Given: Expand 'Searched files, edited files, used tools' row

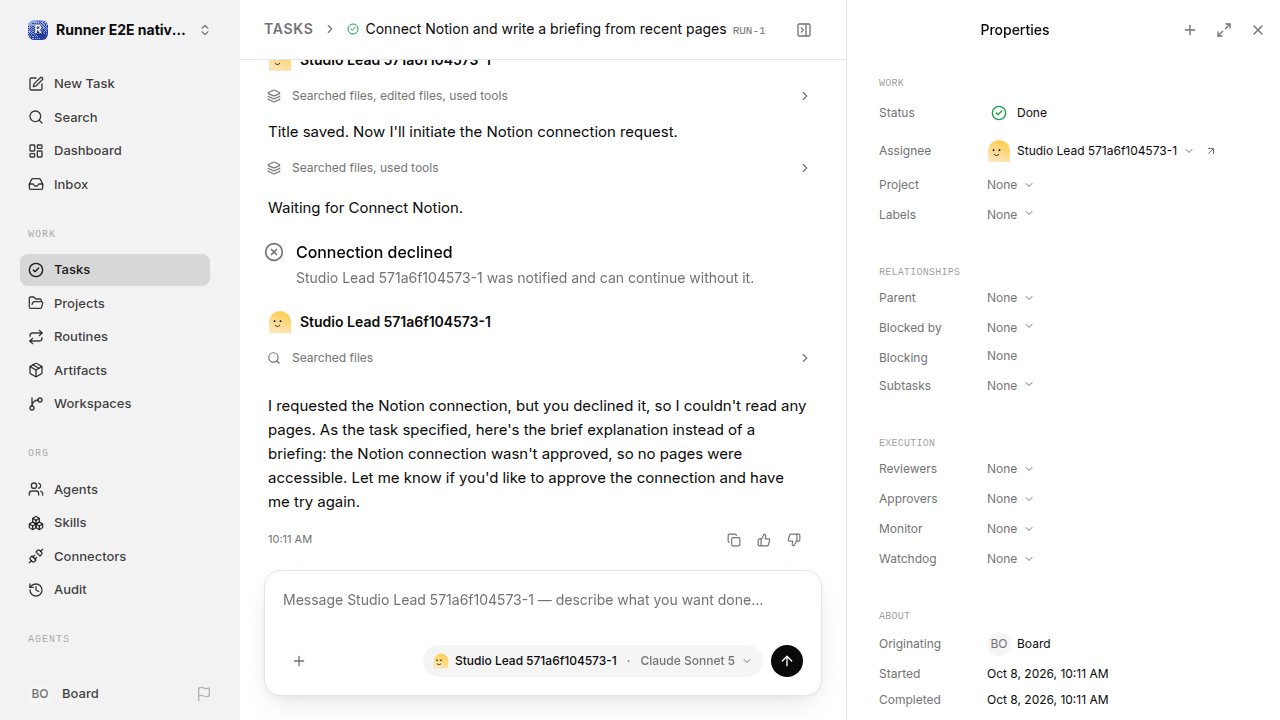Looking at the screenshot, I should 539,96.
